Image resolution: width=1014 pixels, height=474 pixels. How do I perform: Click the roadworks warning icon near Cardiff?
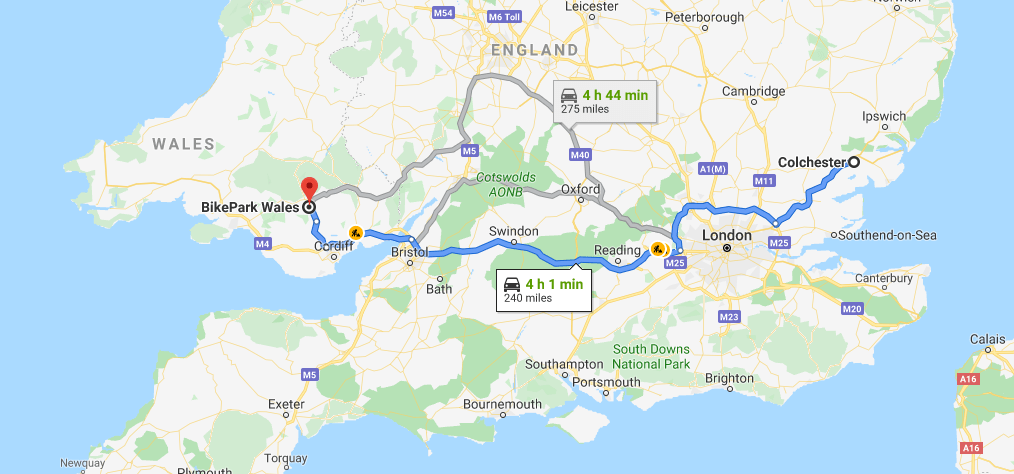(x=355, y=232)
